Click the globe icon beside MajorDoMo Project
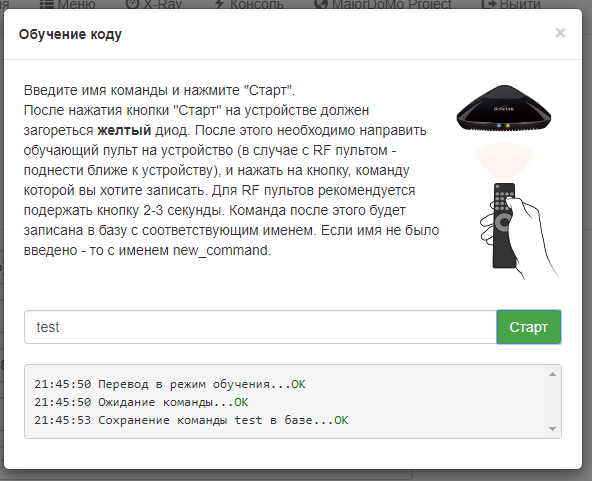 tap(321, 4)
